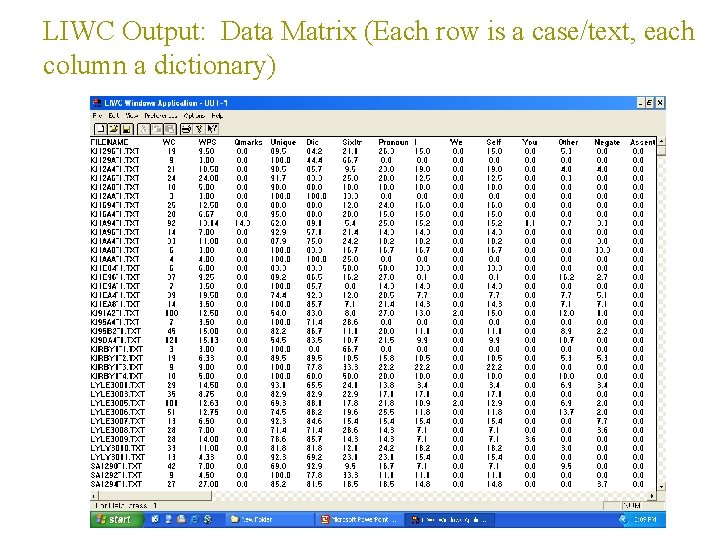
Task: Click the Paste toolbar icon
Action: click(x=169, y=129)
